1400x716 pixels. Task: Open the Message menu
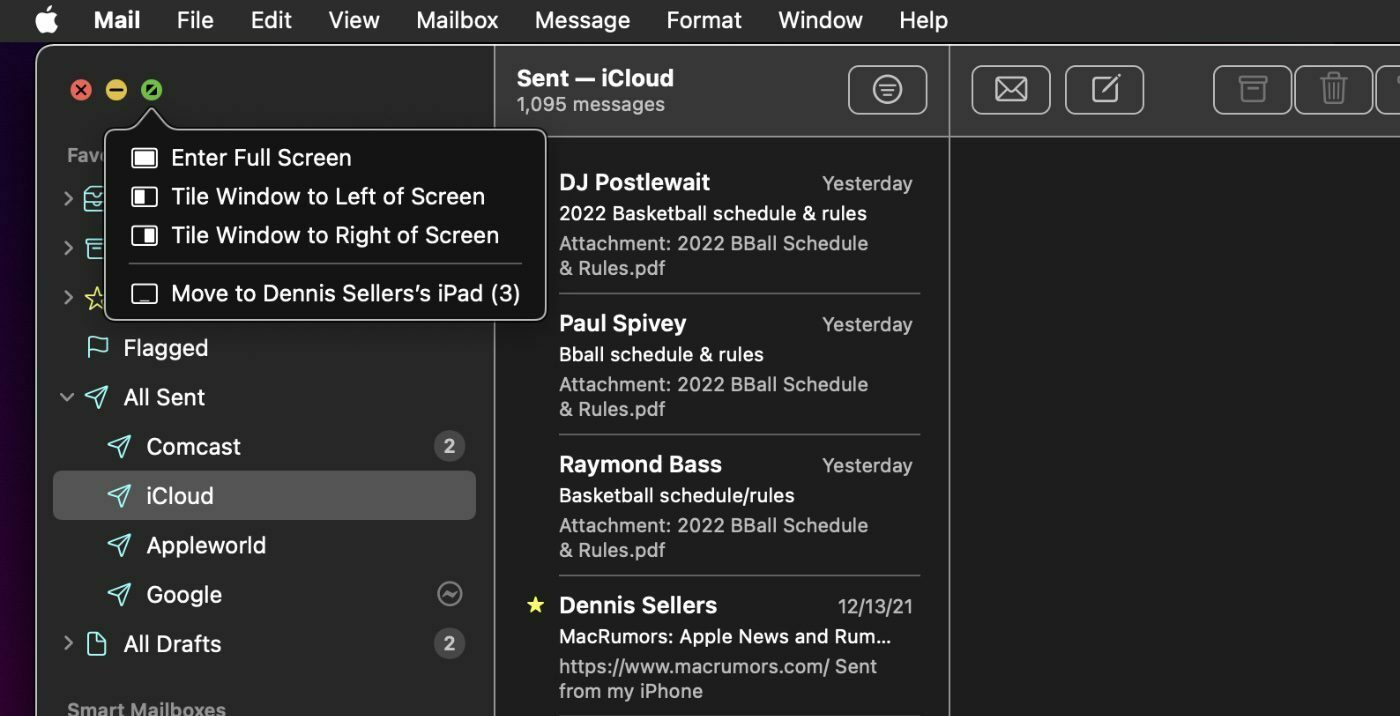click(x=582, y=20)
